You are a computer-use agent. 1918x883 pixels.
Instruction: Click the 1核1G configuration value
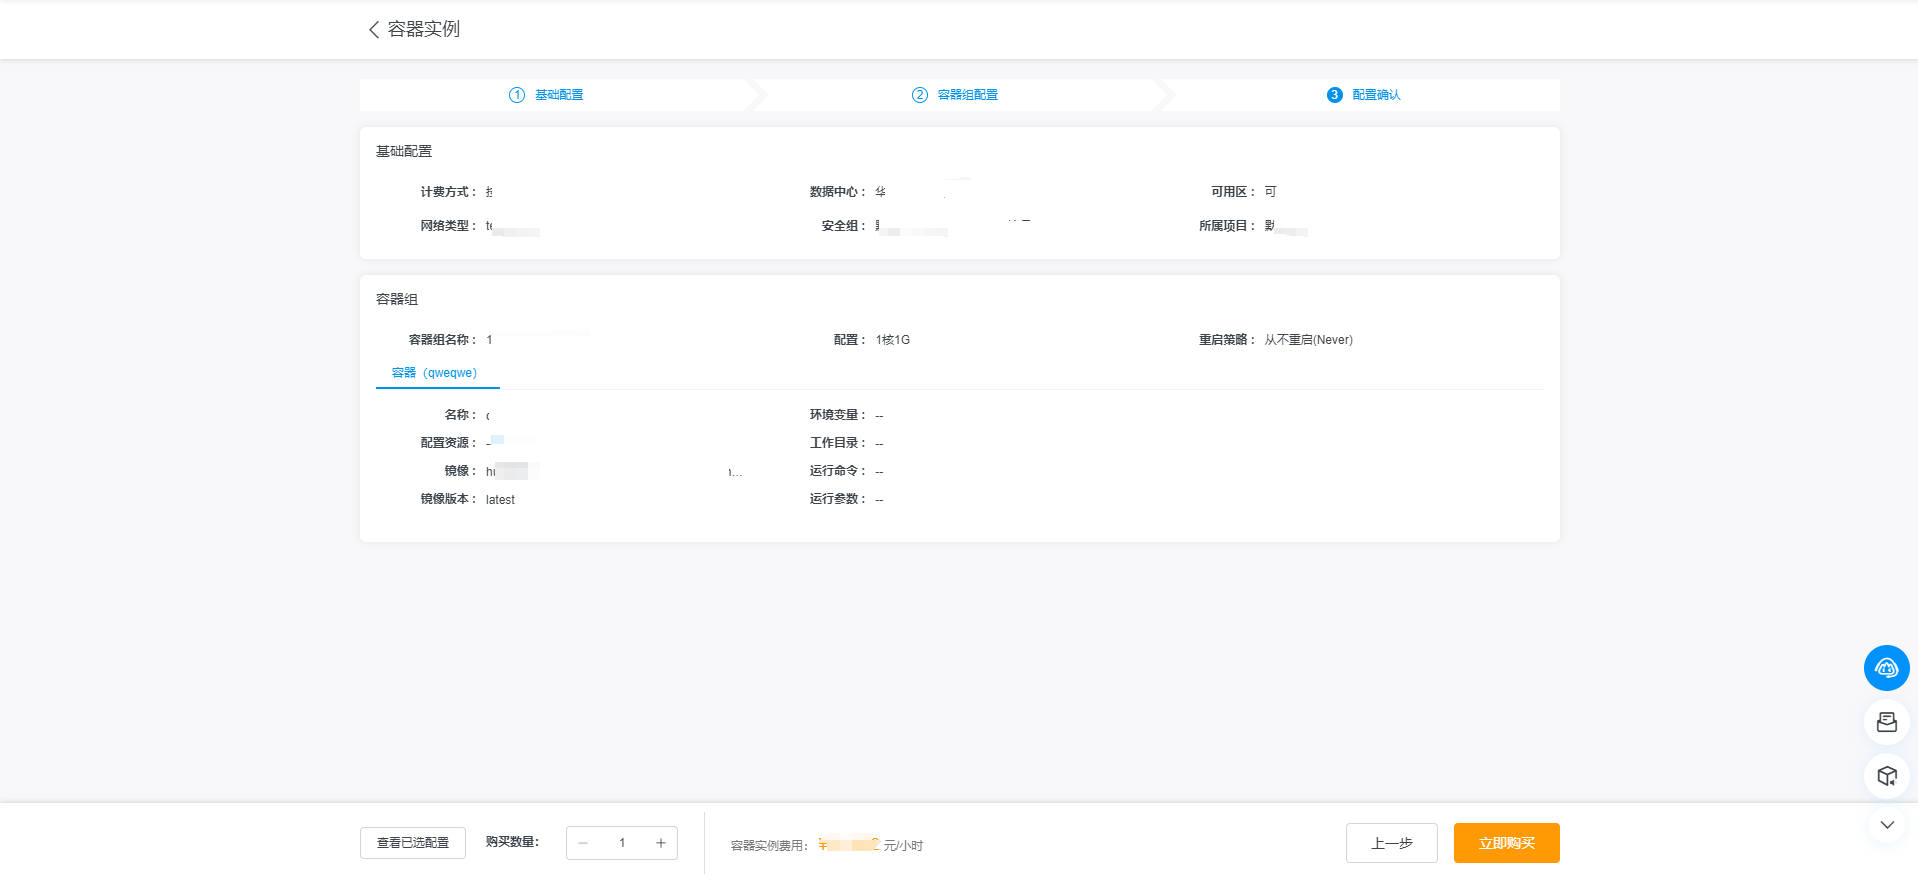click(x=893, y=340)
